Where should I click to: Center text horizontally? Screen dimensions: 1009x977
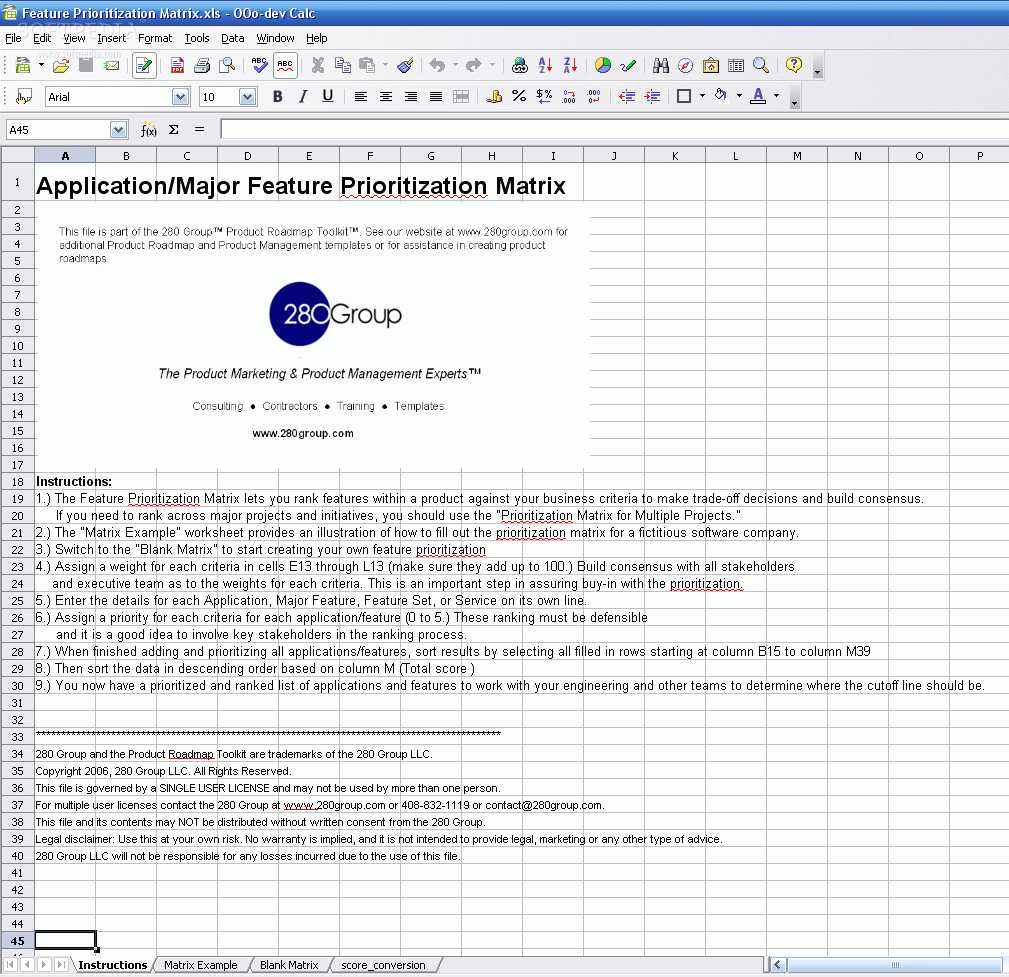[x=385, y=97]
